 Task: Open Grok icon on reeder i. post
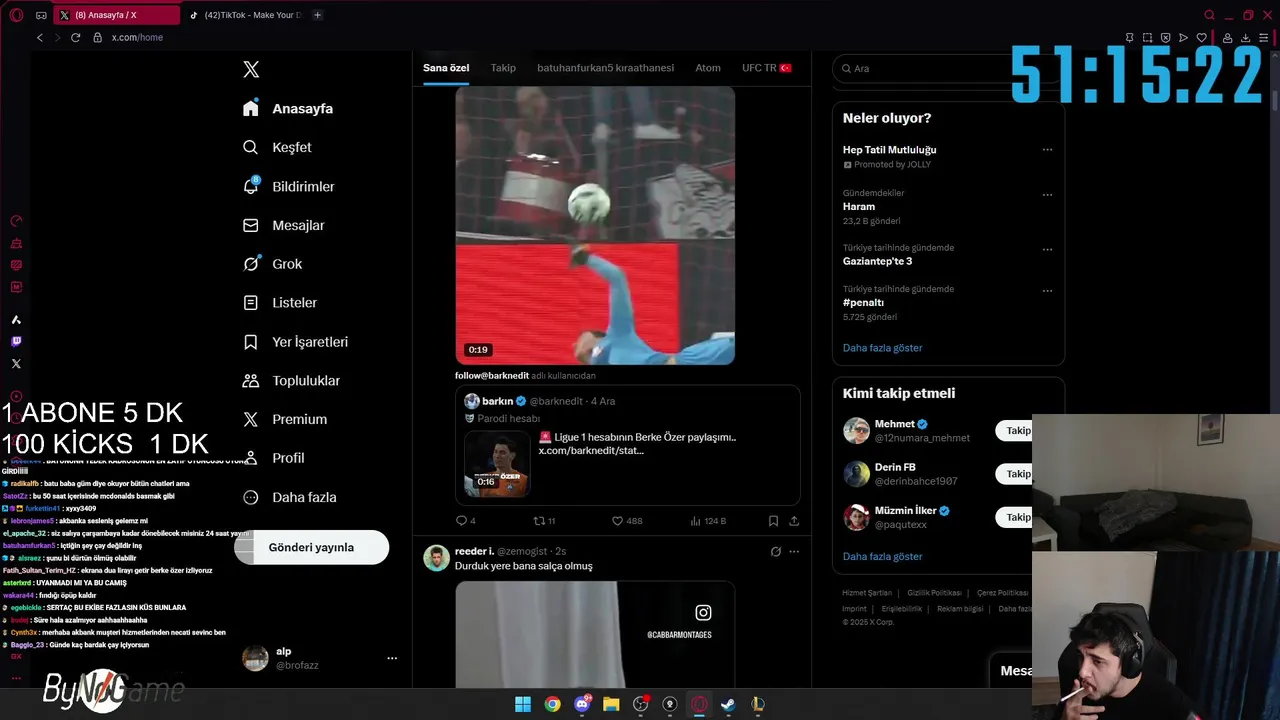[x=775, y=551]
